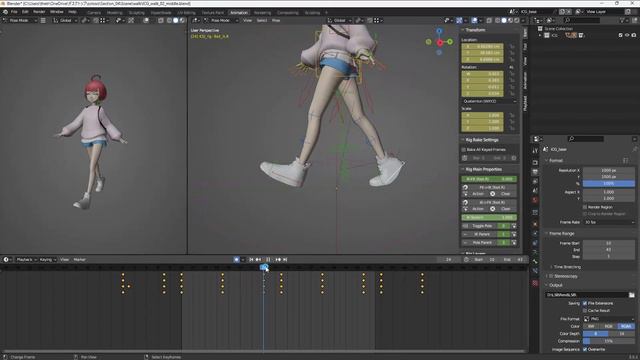Jump to next keyframe

point(278,260)
